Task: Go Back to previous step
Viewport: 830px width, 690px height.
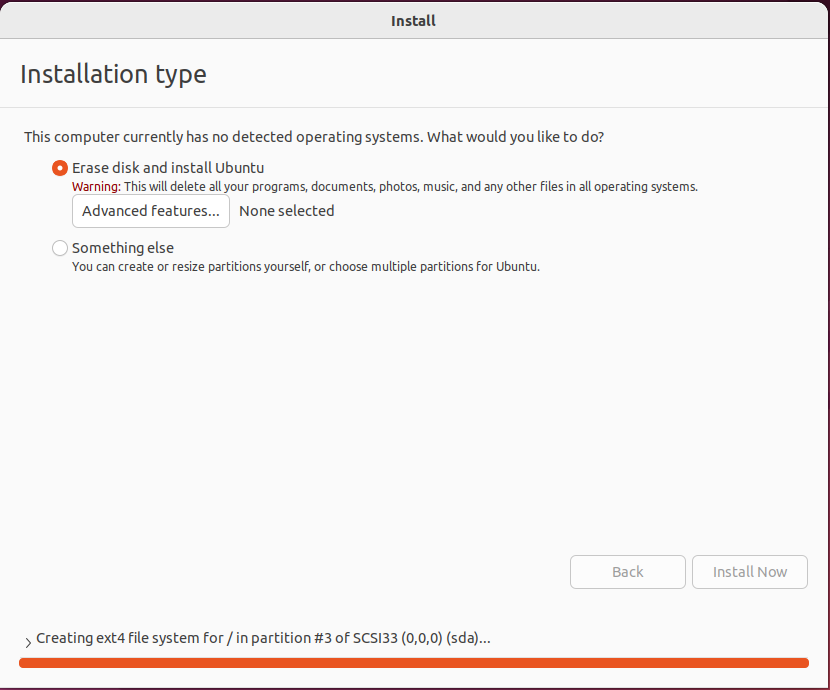Action: 628,572
